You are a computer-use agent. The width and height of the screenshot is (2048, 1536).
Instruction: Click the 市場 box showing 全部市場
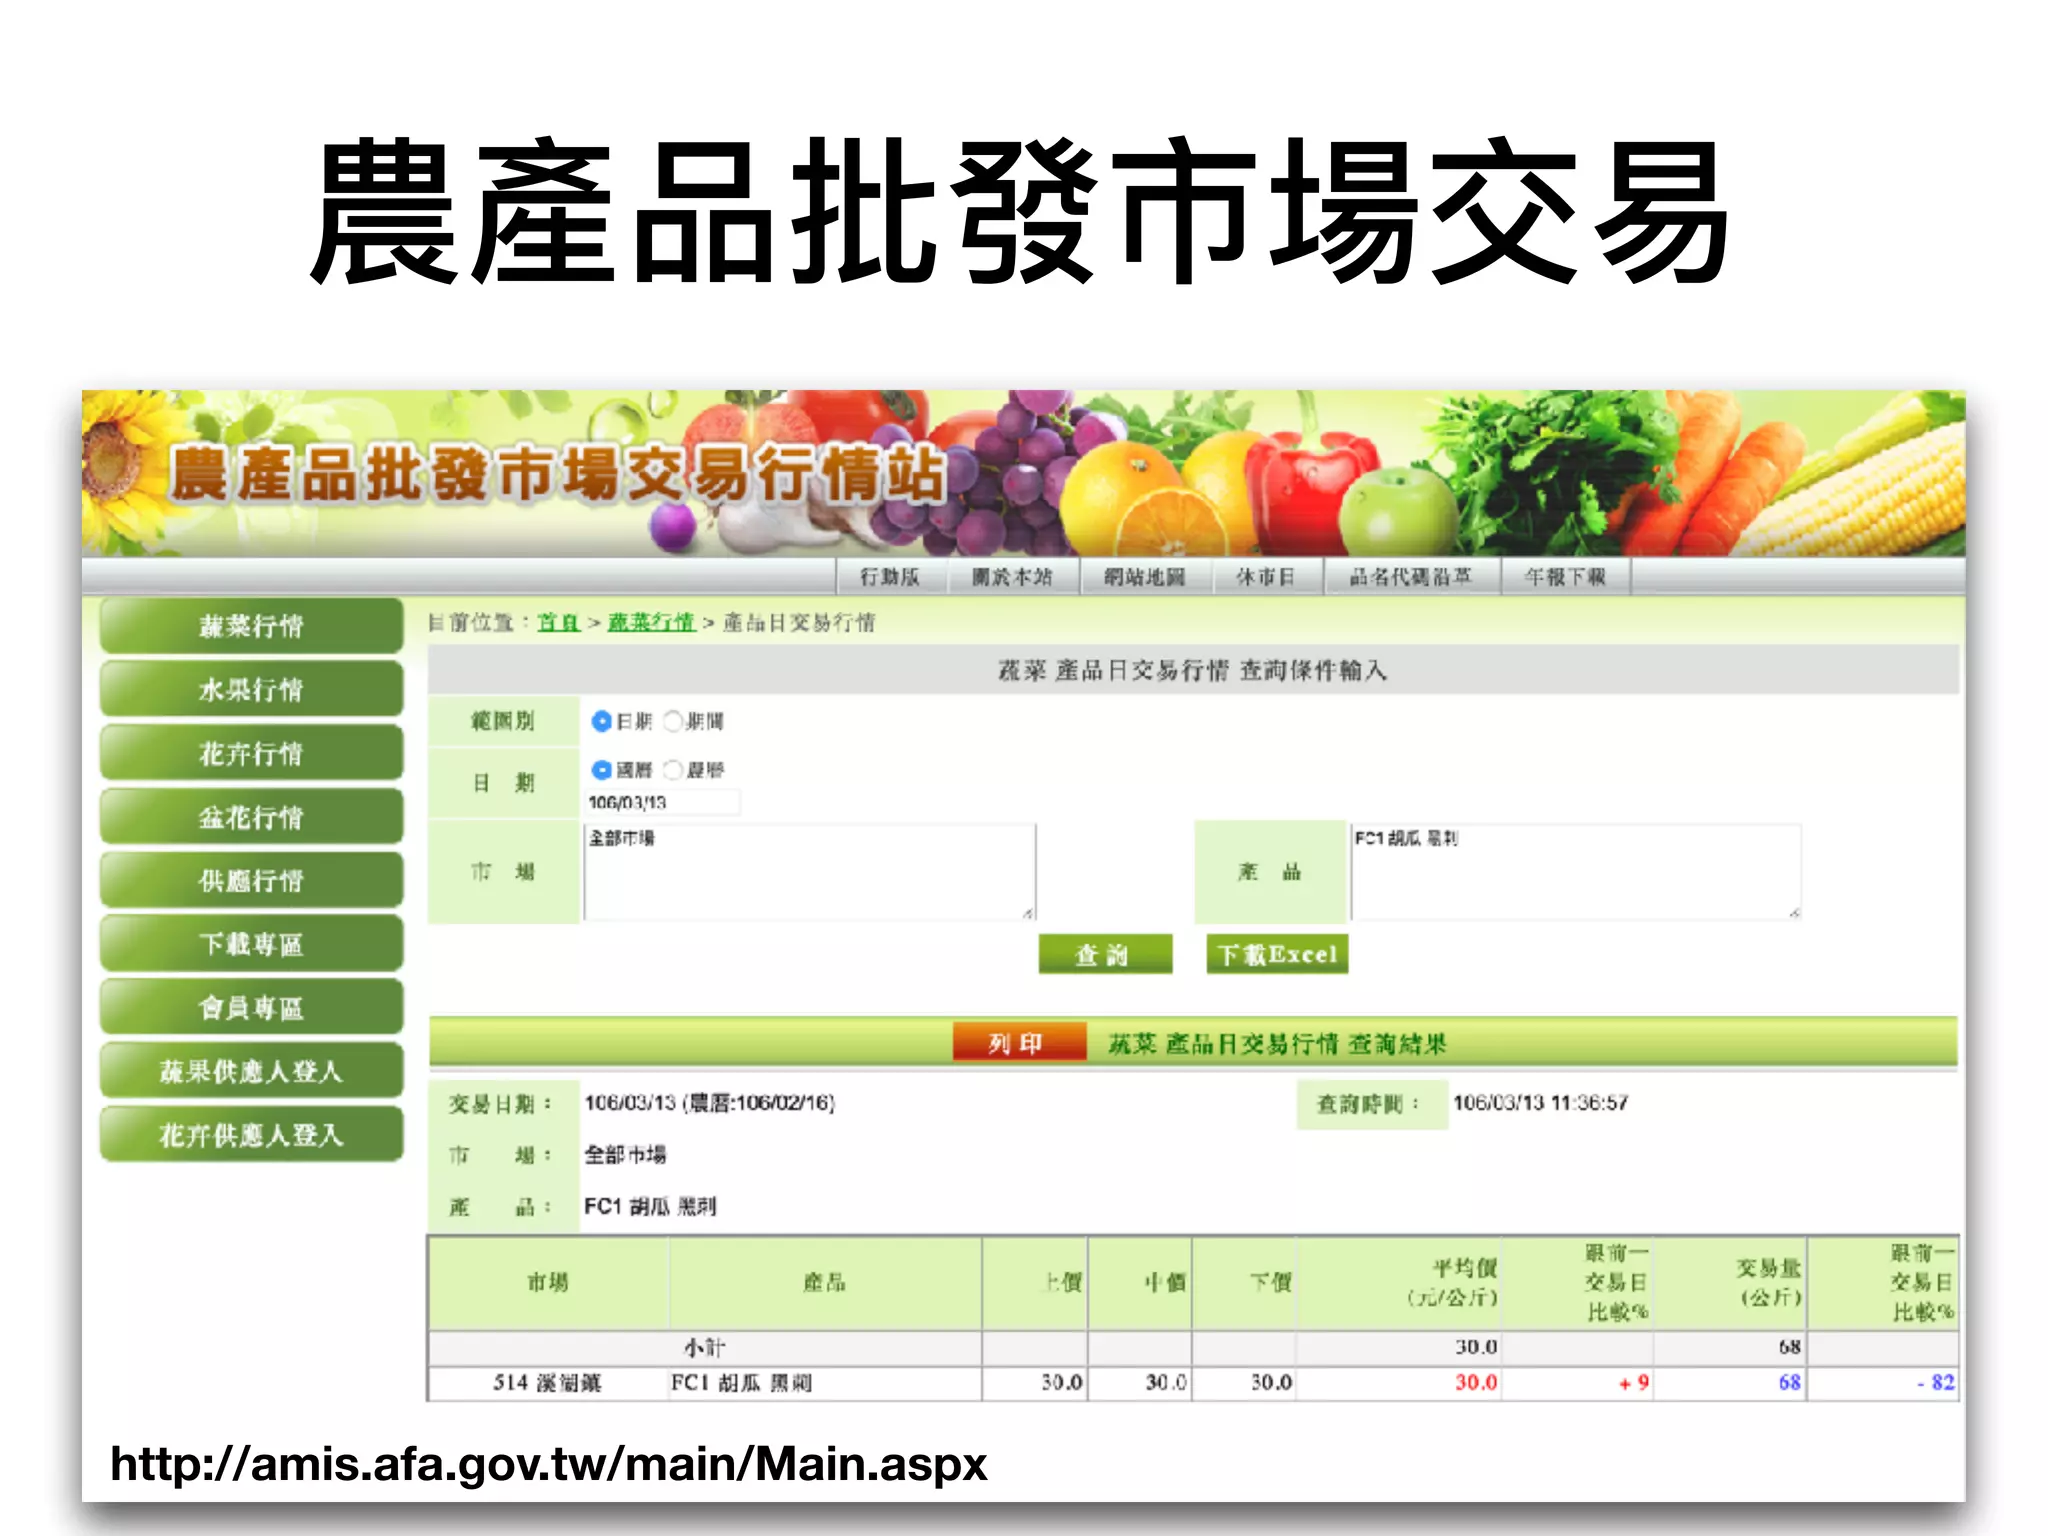tap(810, 871)
